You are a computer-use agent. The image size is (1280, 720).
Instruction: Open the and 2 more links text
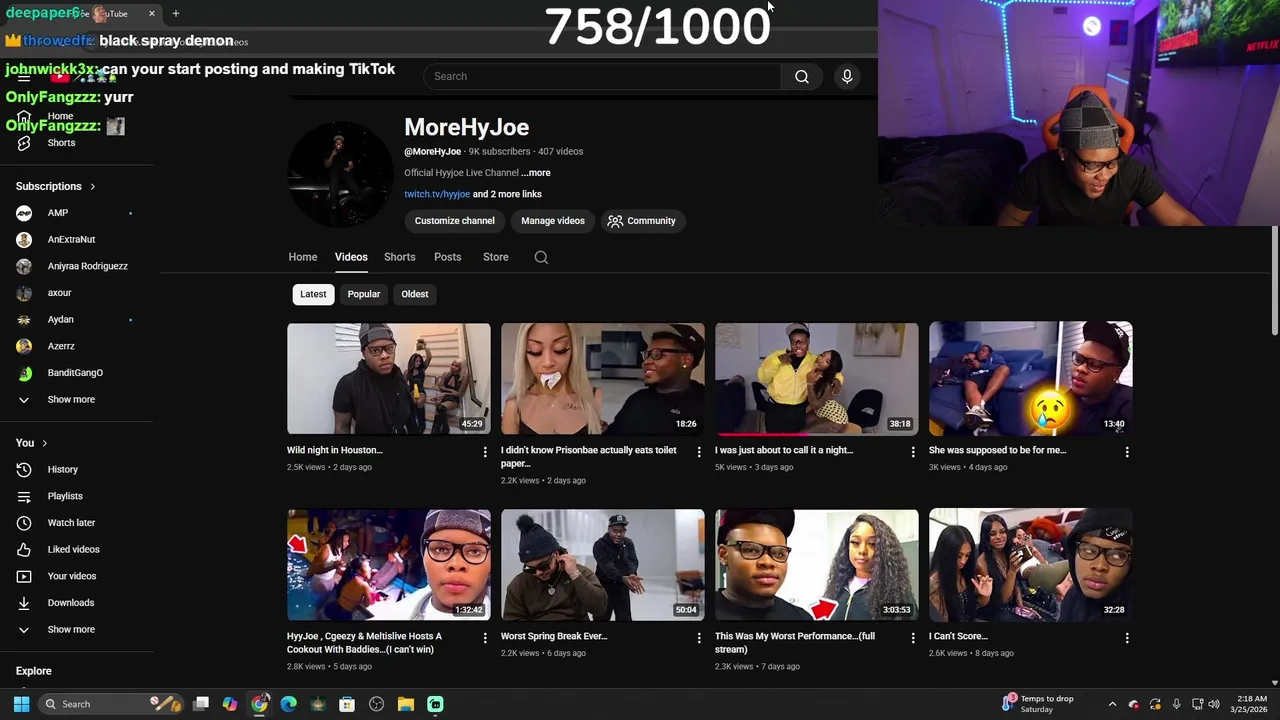pyautogui.click(x=507, y=194)
